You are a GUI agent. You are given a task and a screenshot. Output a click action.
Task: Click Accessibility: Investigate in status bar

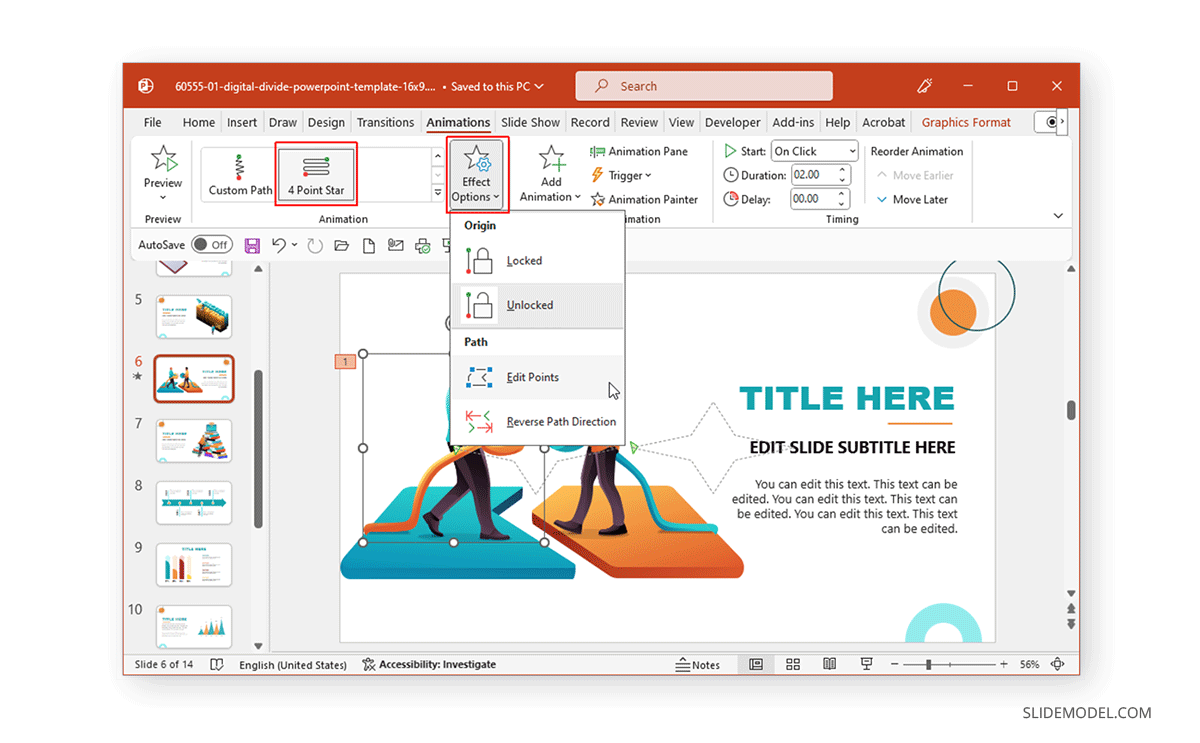coord(429,664)
